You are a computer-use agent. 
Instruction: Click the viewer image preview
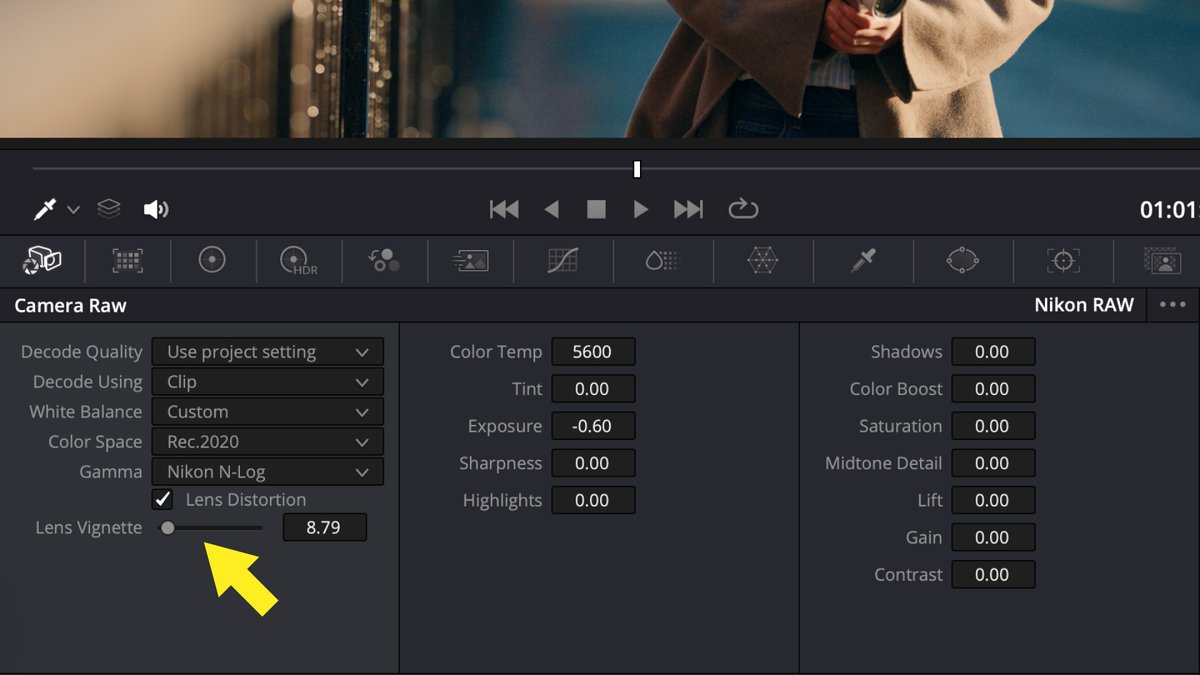pyautogui.click(x=600, y=68)
